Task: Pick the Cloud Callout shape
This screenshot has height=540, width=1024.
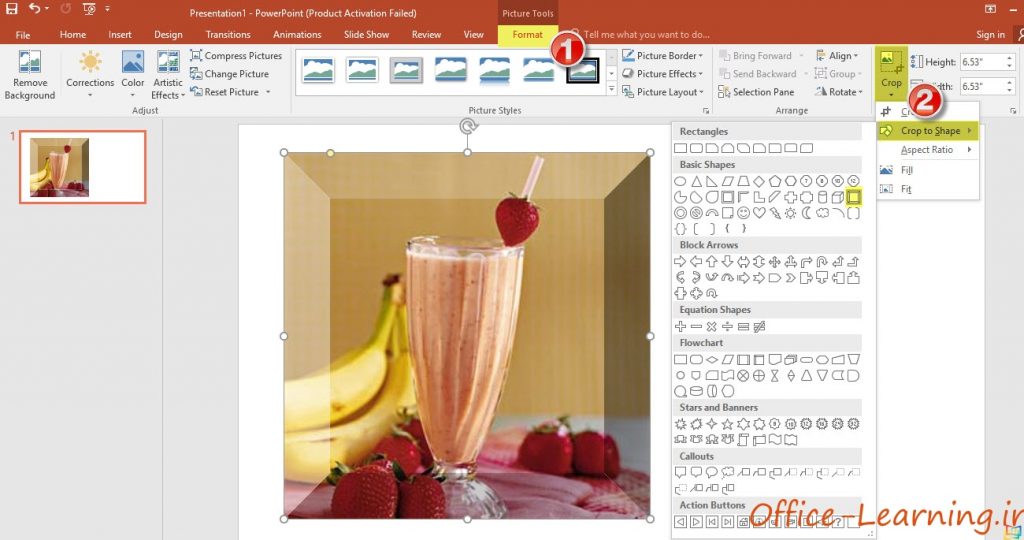Action: (x=728, y=472)
